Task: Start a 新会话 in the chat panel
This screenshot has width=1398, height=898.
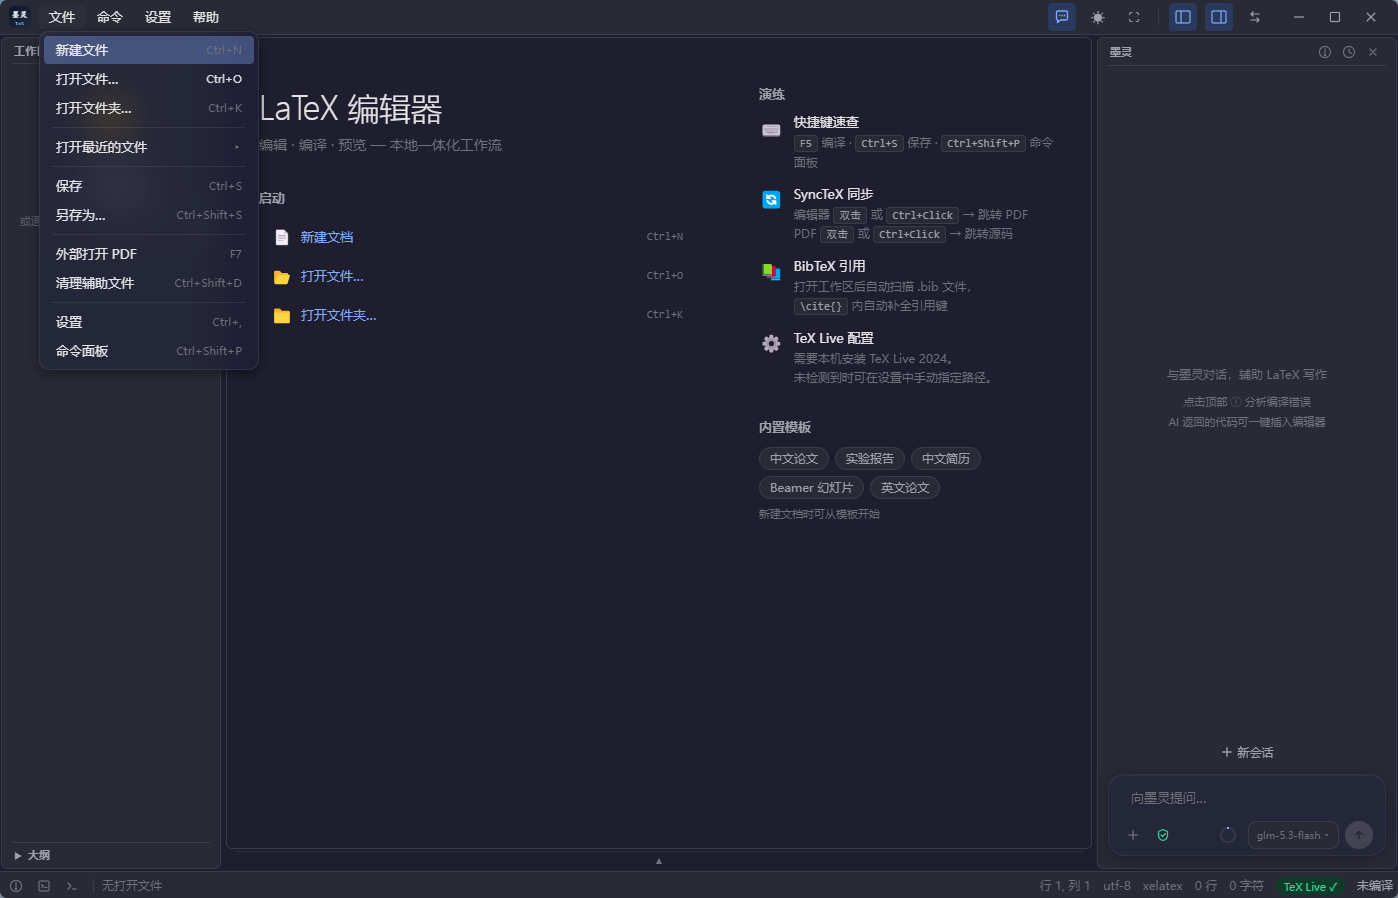Action: coord(1247,753)
